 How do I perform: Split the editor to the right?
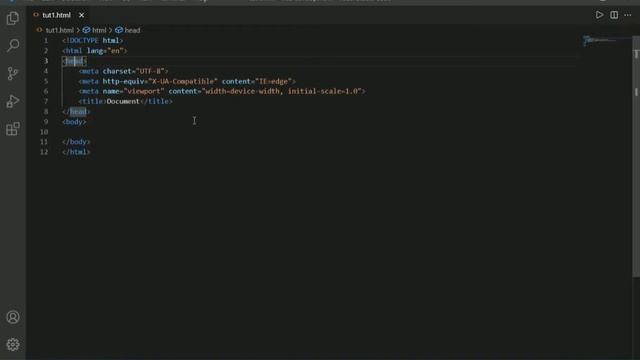coord(614,15)
